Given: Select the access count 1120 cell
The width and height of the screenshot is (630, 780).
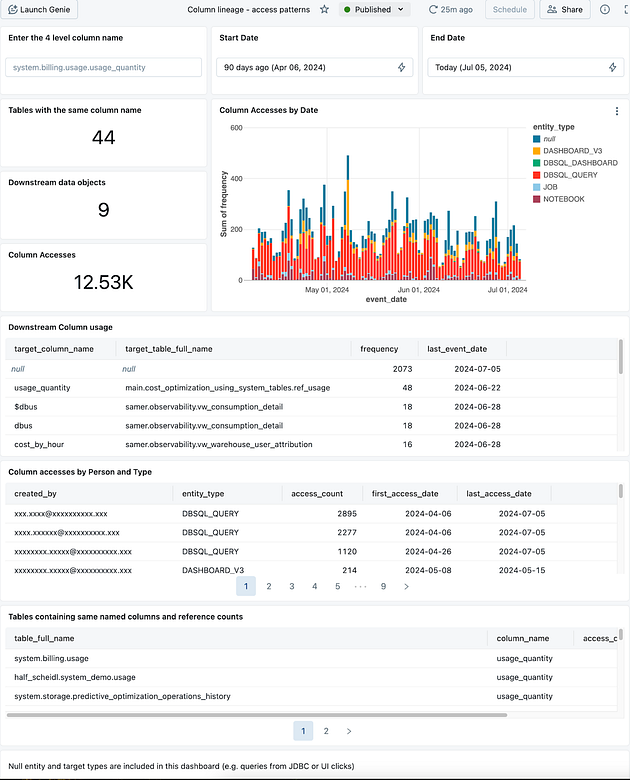Looking at the screenshot, I should (347, 551).
